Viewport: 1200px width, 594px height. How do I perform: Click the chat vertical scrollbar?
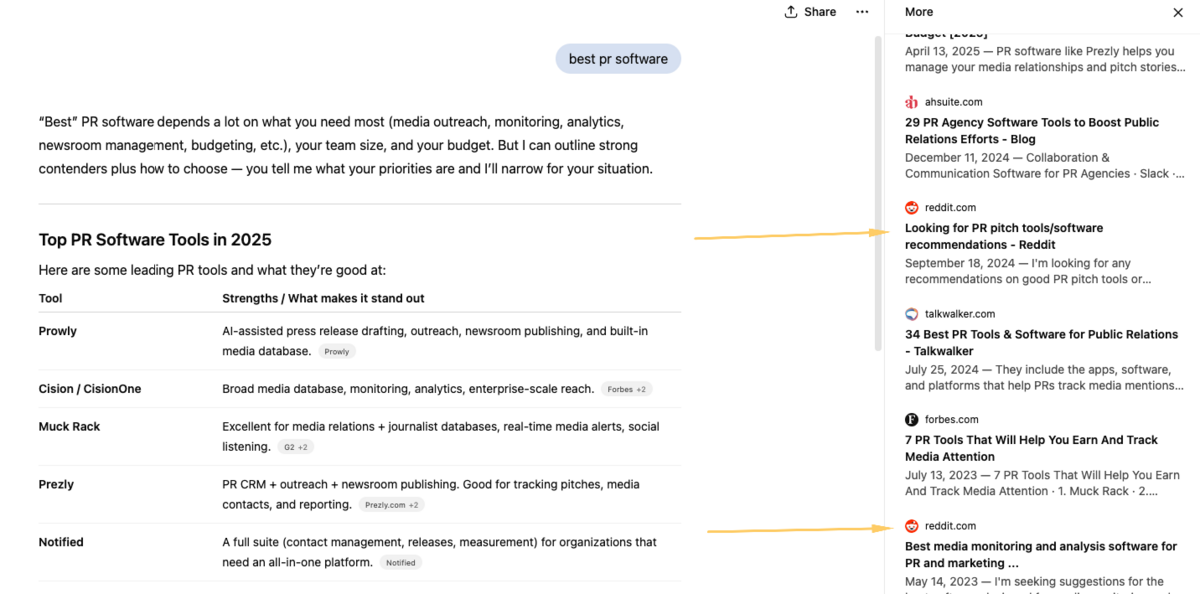(878, 190)
